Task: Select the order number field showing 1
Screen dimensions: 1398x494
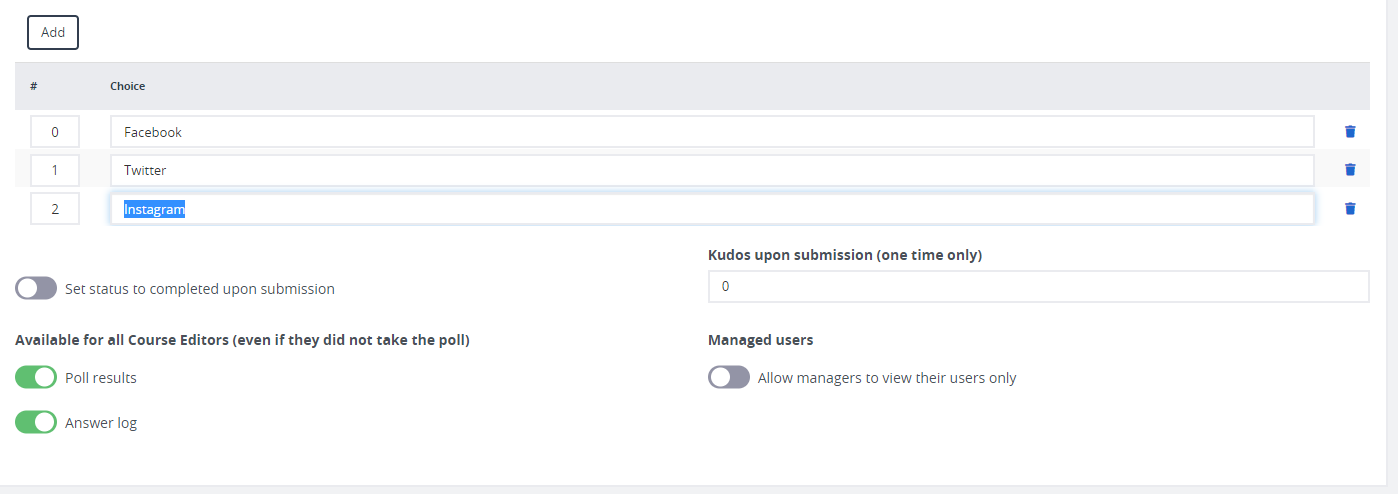Action: pyautogui.click(x=55, y=170)
